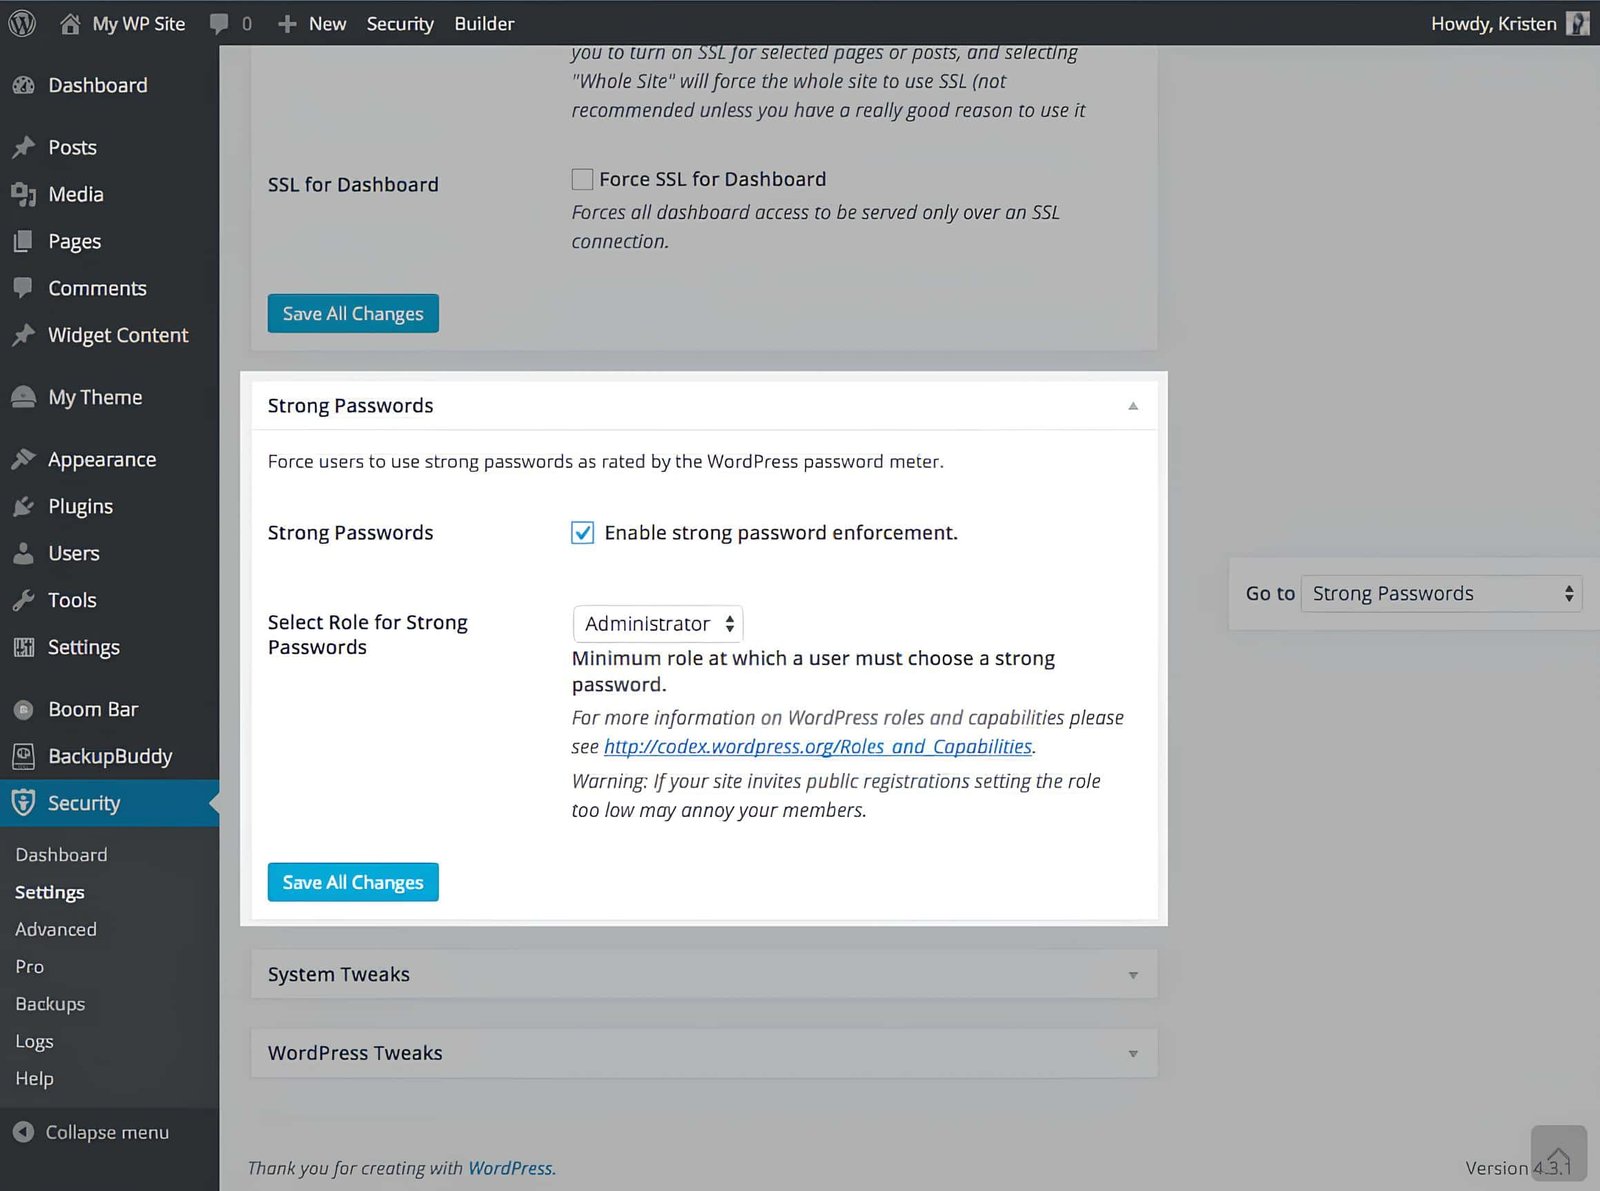Open Builder from the top admin bar

484,23
